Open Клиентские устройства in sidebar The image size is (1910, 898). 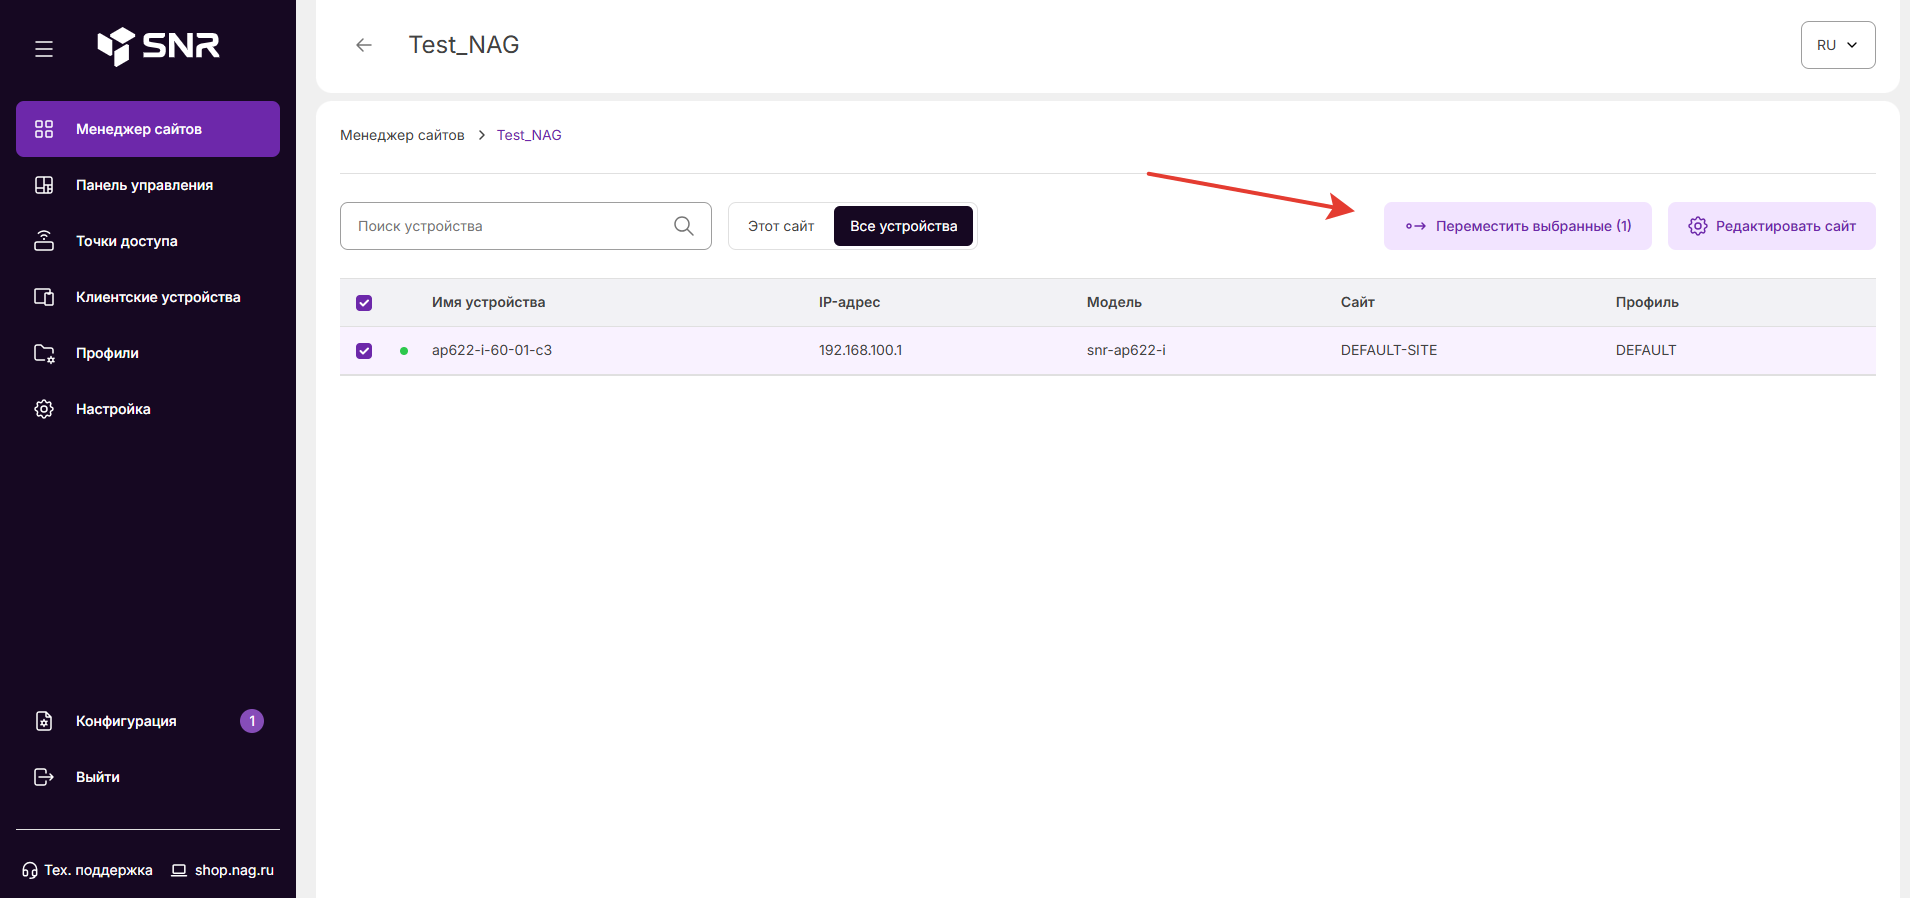pos(148,297)
